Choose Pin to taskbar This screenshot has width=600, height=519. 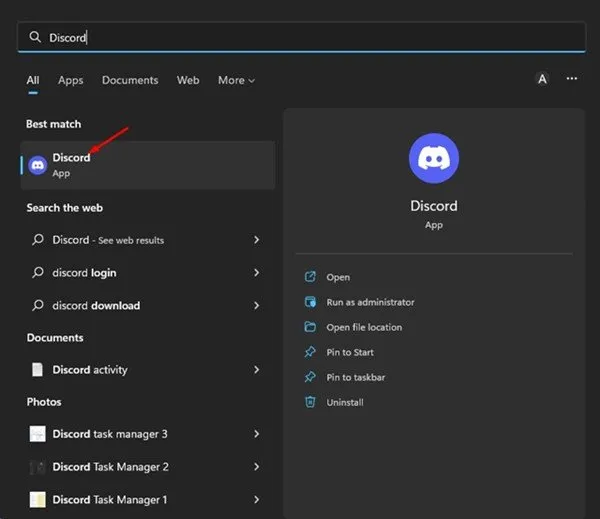tap(355, 378)
